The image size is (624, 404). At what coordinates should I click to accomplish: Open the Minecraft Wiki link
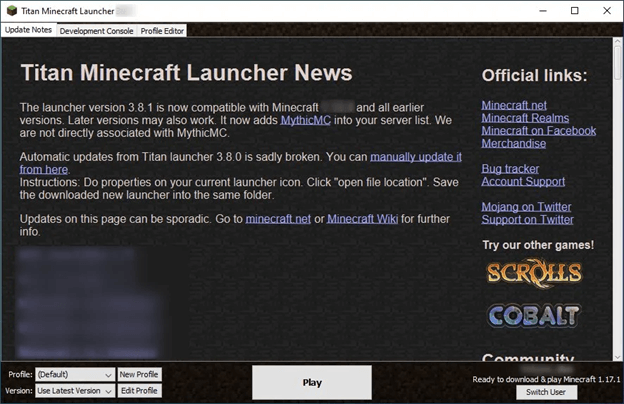(362, 219)
